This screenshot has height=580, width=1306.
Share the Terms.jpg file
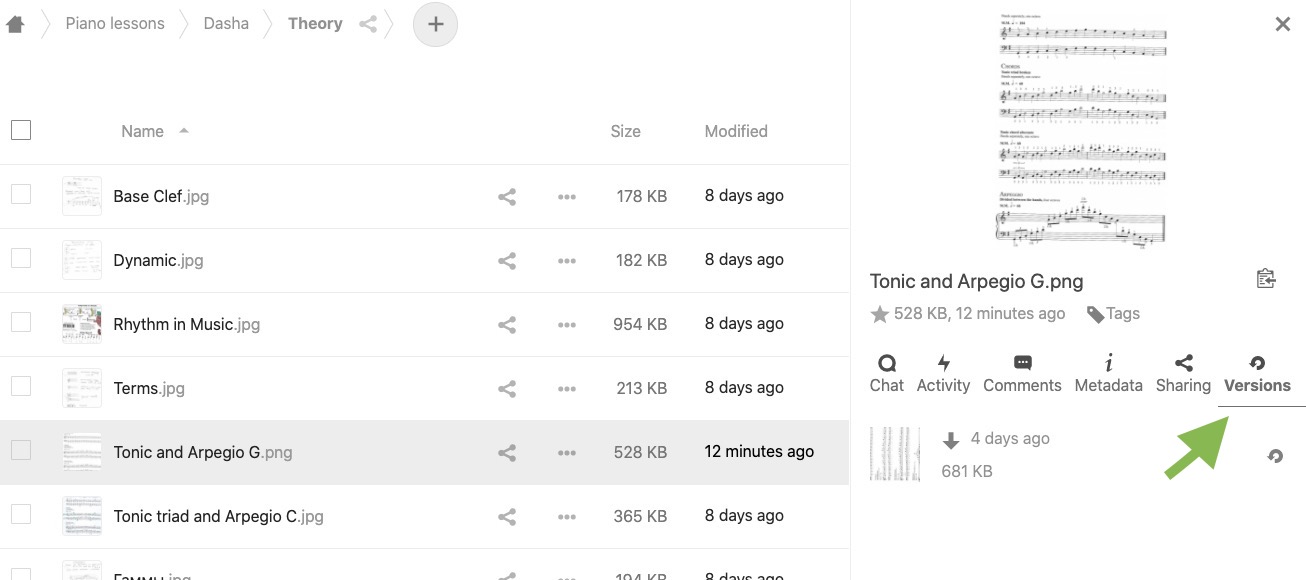pyautogui.click(x=507, y=389)
